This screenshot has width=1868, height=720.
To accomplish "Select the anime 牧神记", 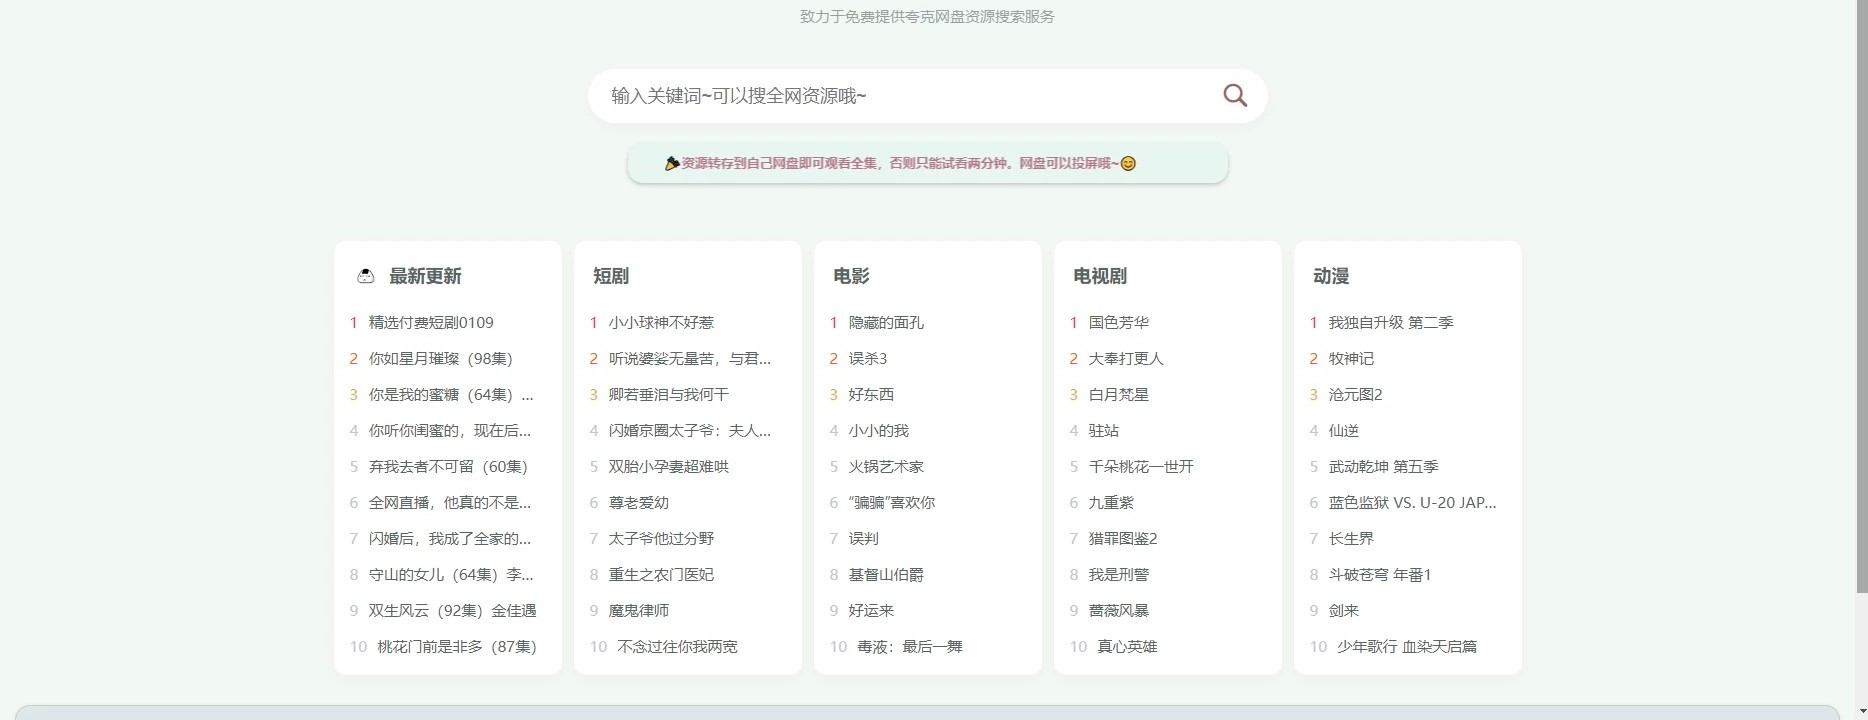I will point(1351,359).
